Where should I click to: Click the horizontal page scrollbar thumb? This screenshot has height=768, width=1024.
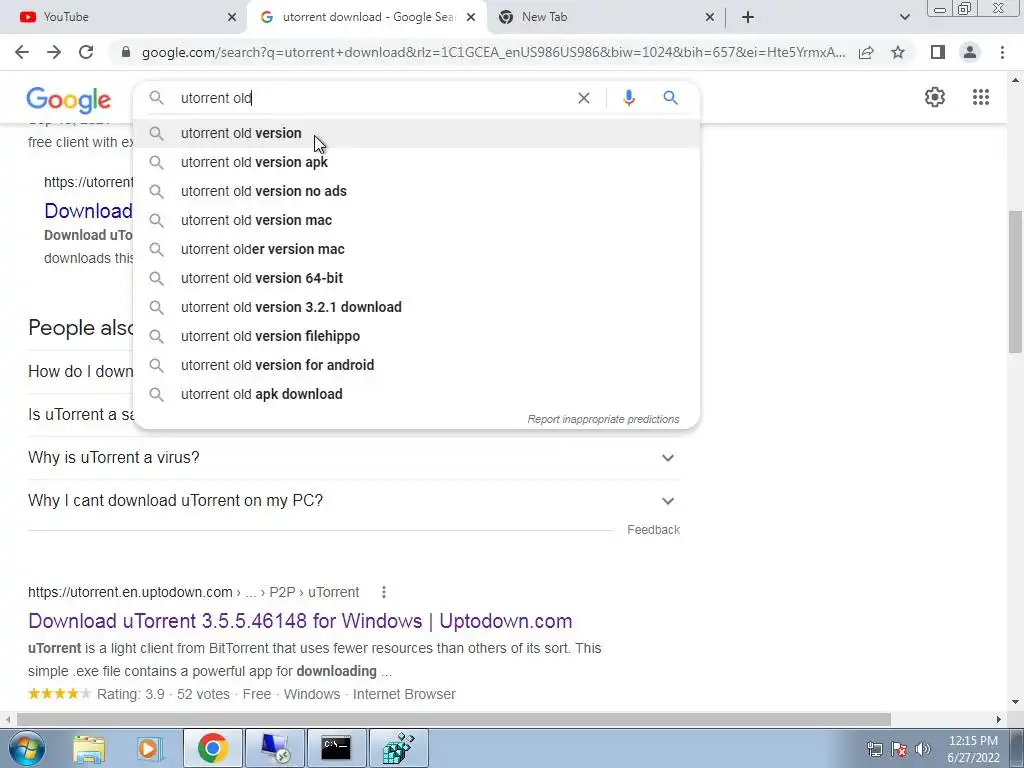click(454, 719)
